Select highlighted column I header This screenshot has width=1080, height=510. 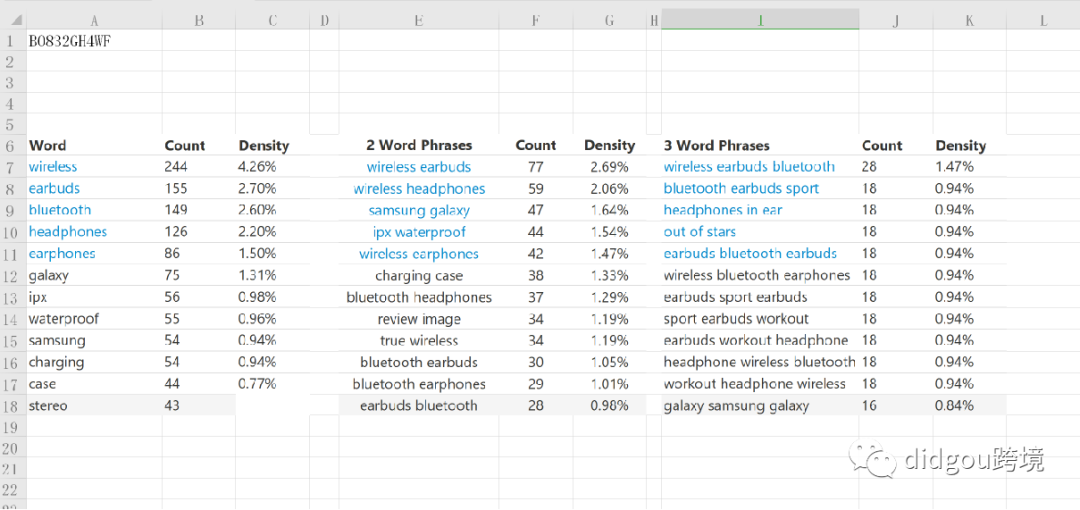[x=760, y=20]
